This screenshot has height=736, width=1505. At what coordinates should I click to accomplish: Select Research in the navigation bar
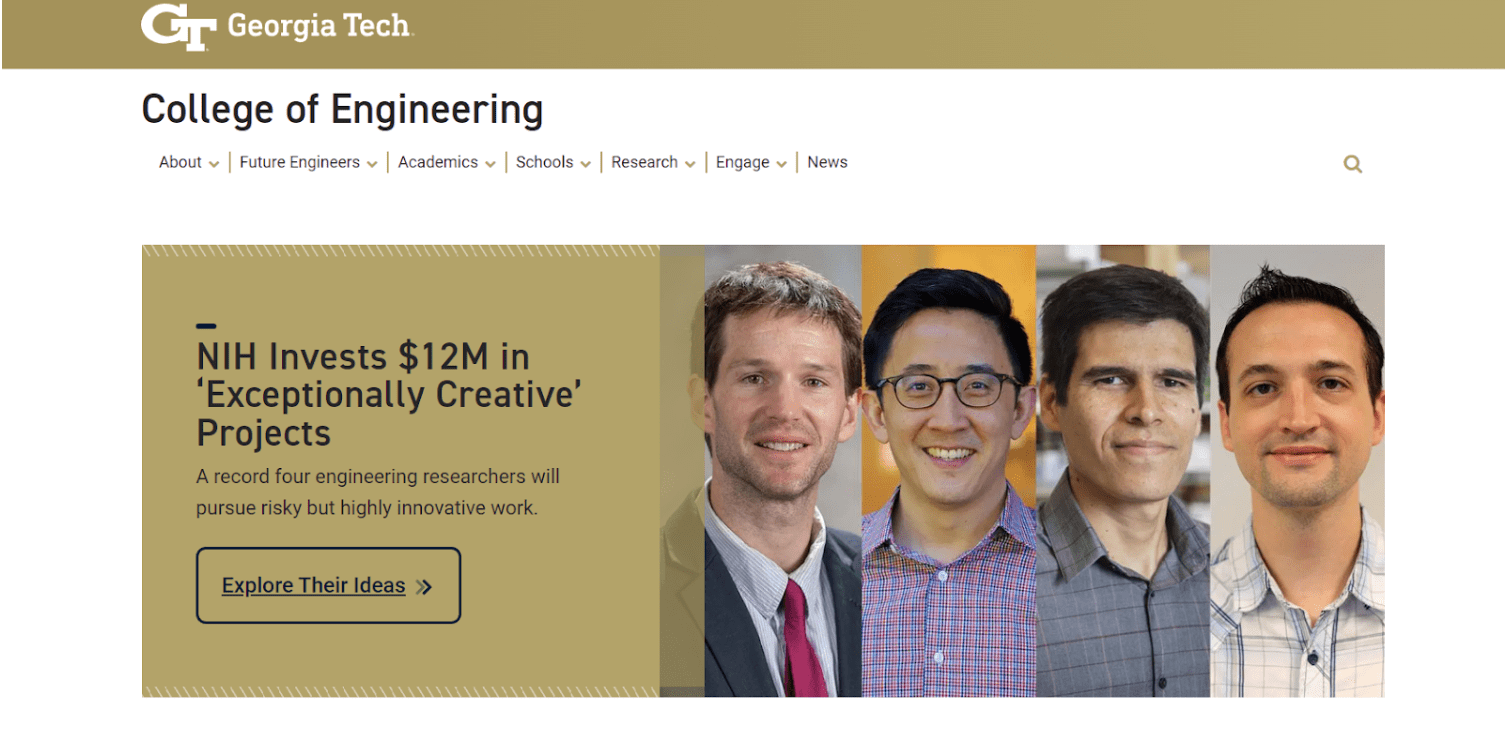tap(645, 162)
